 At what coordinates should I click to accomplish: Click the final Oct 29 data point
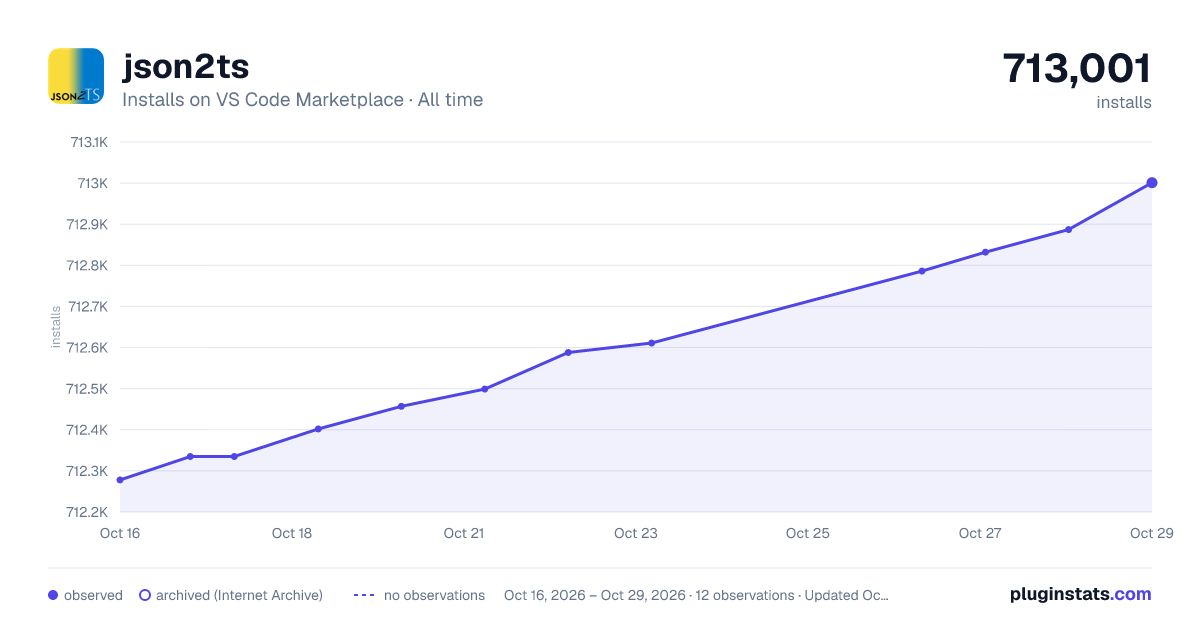1152,182
